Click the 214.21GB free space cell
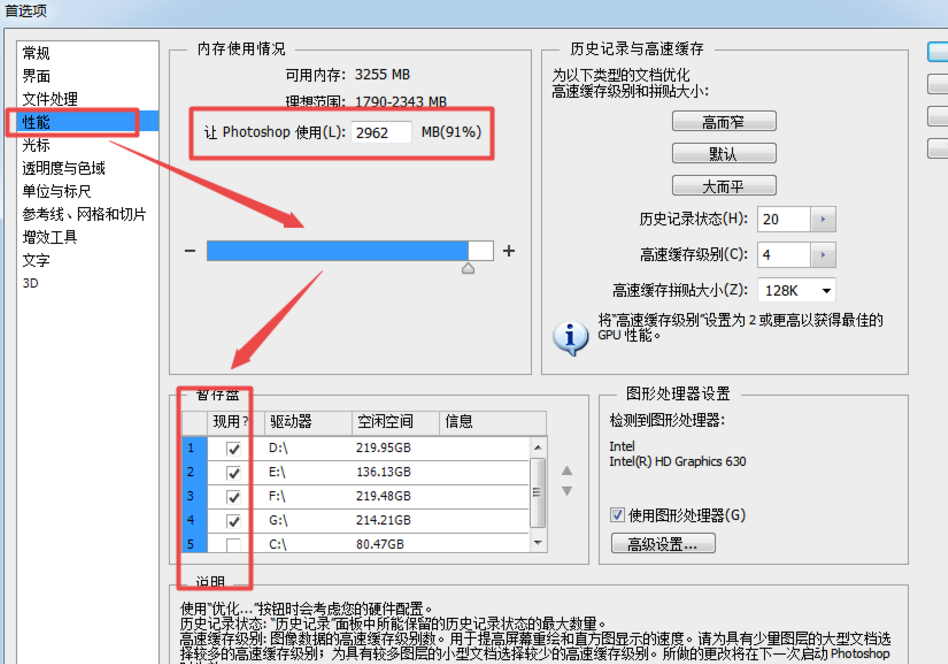This screenshot has height=664, width=948. pos(383,521)
